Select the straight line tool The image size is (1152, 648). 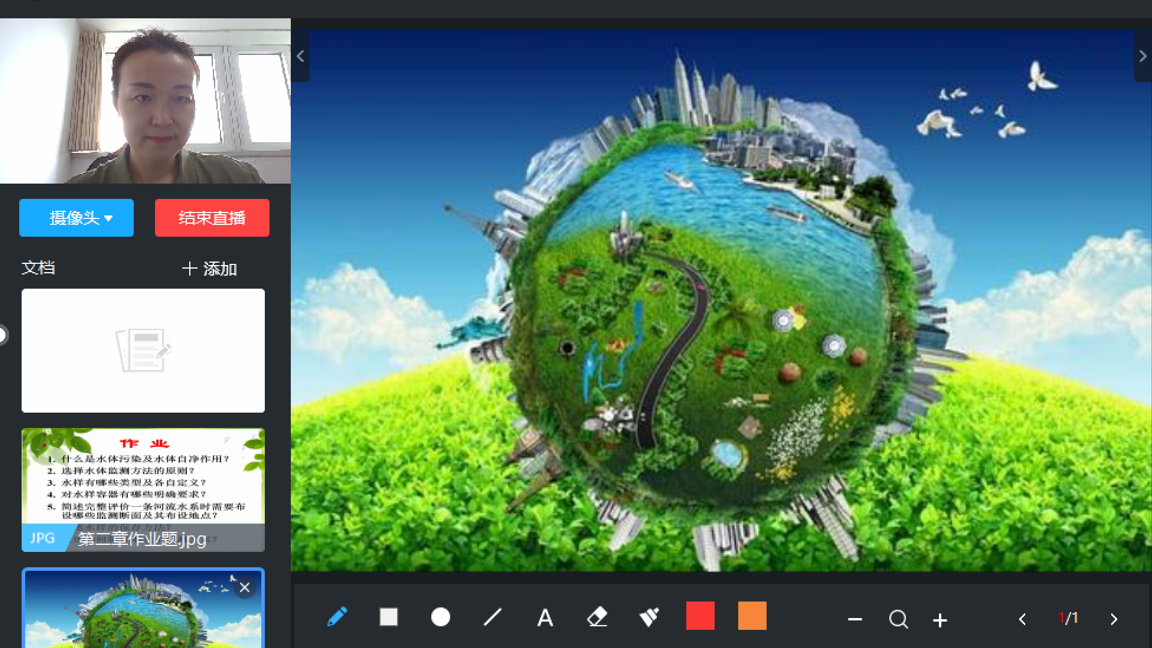click(492, 617)
